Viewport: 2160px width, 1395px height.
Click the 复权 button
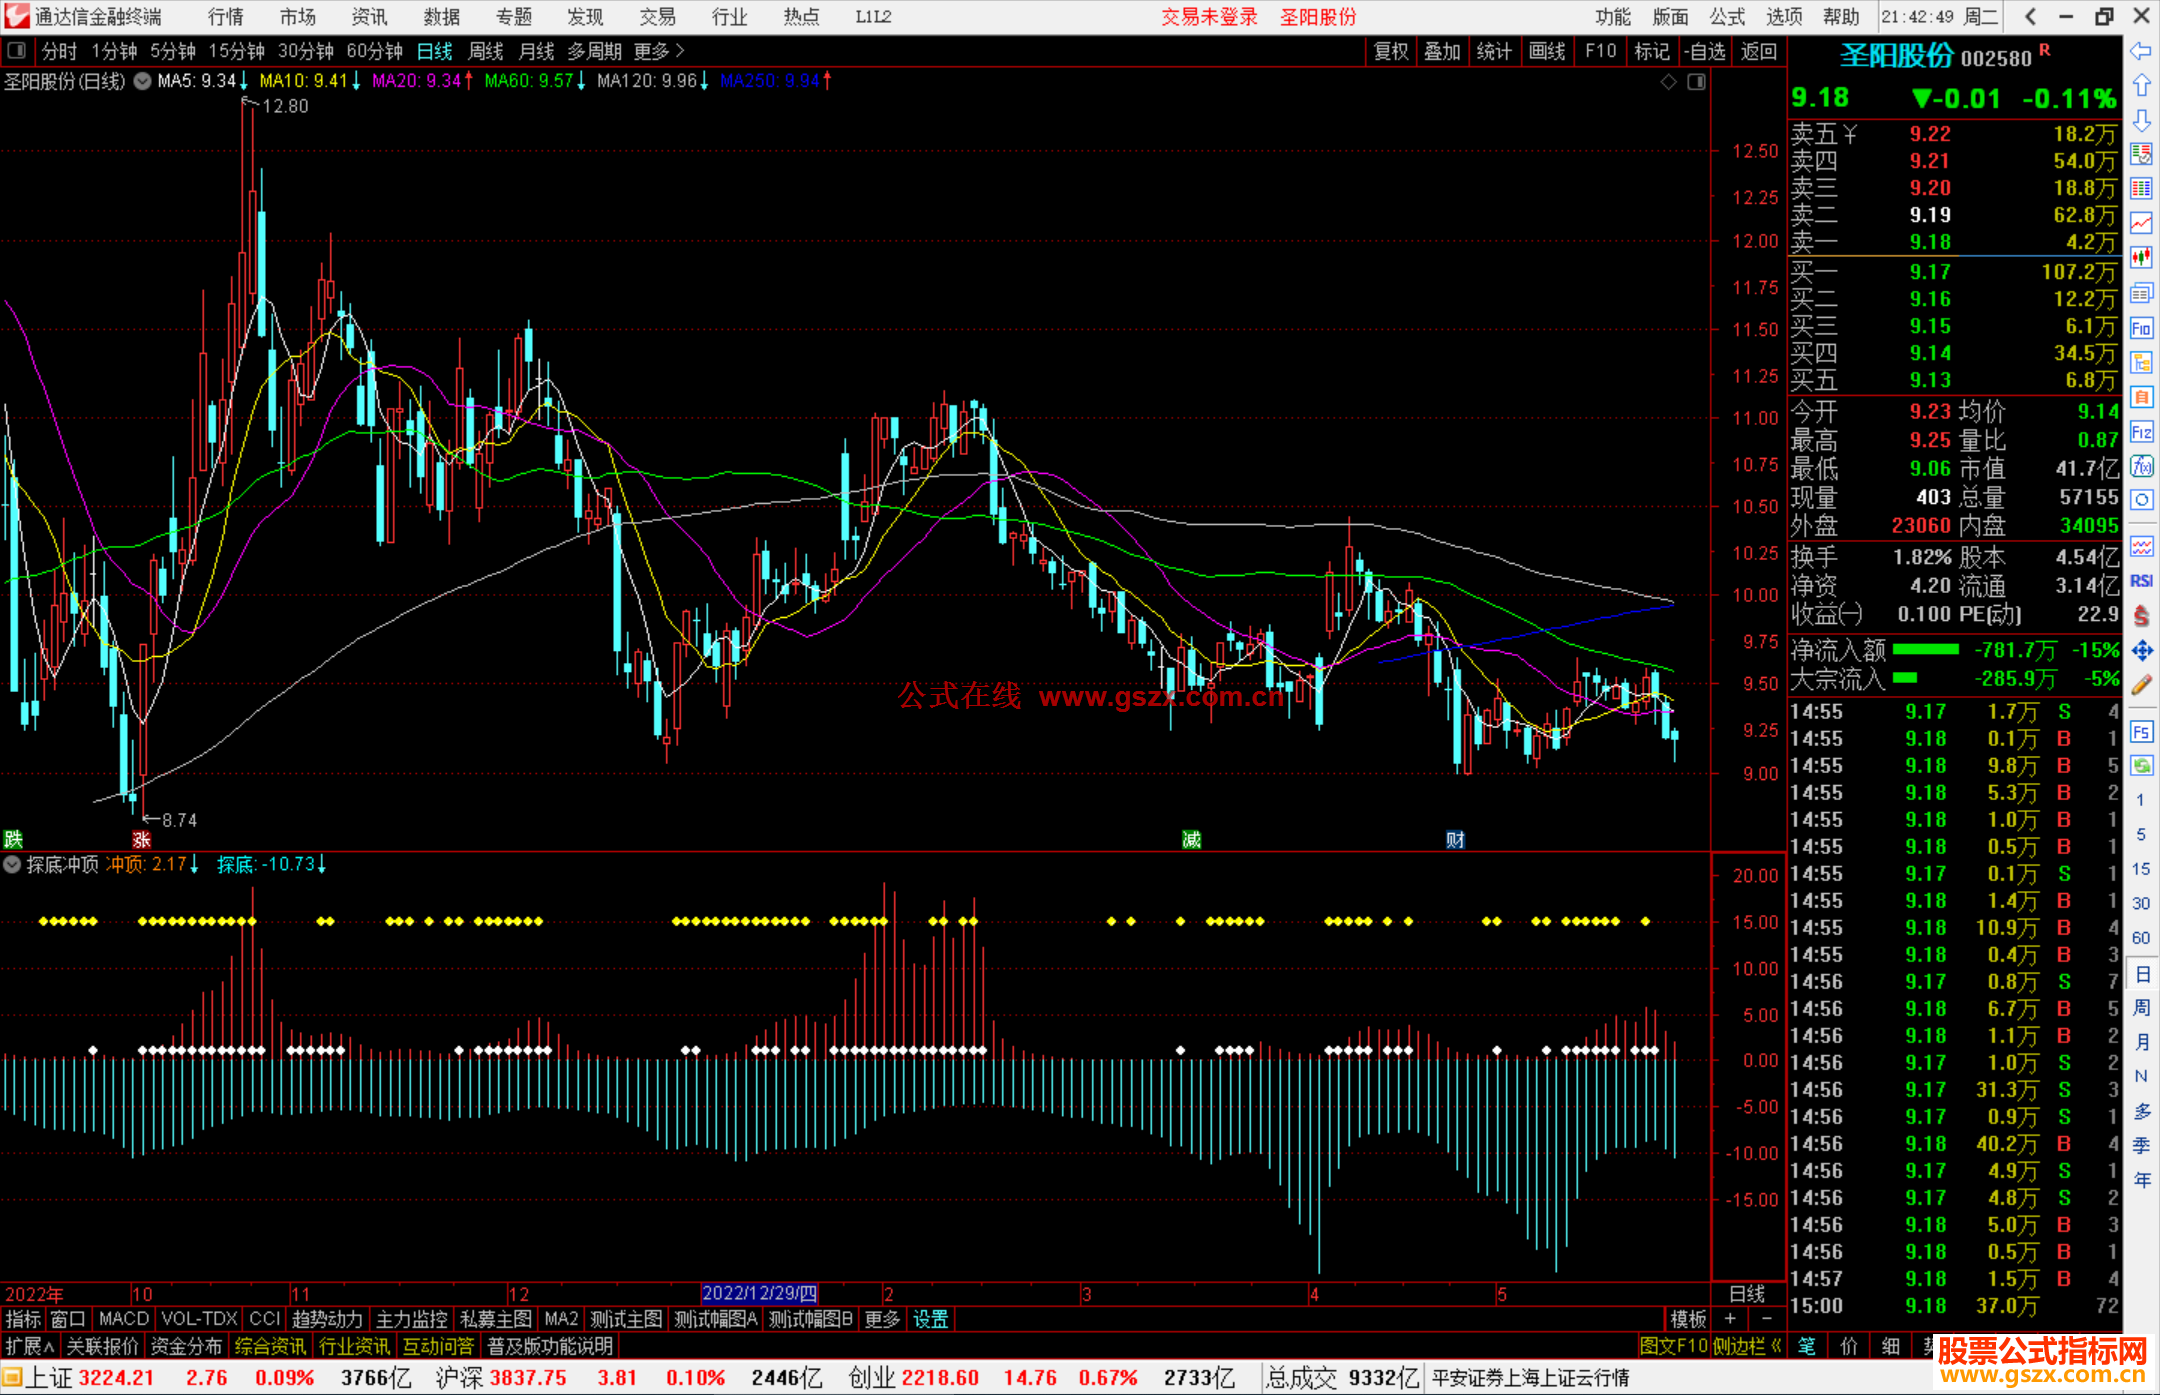tap(1390, 51)
